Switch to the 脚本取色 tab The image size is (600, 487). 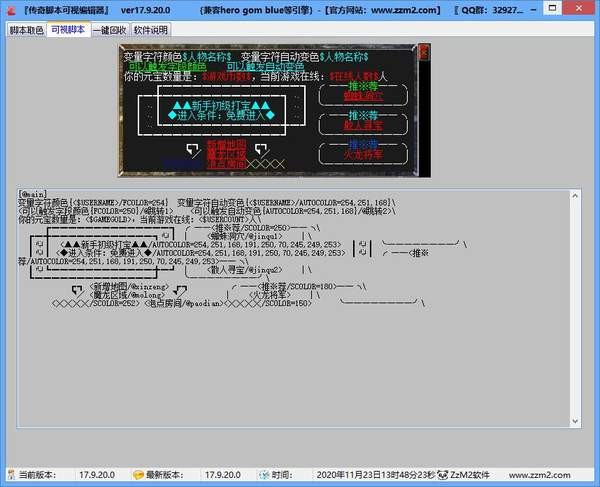point(27,31)
